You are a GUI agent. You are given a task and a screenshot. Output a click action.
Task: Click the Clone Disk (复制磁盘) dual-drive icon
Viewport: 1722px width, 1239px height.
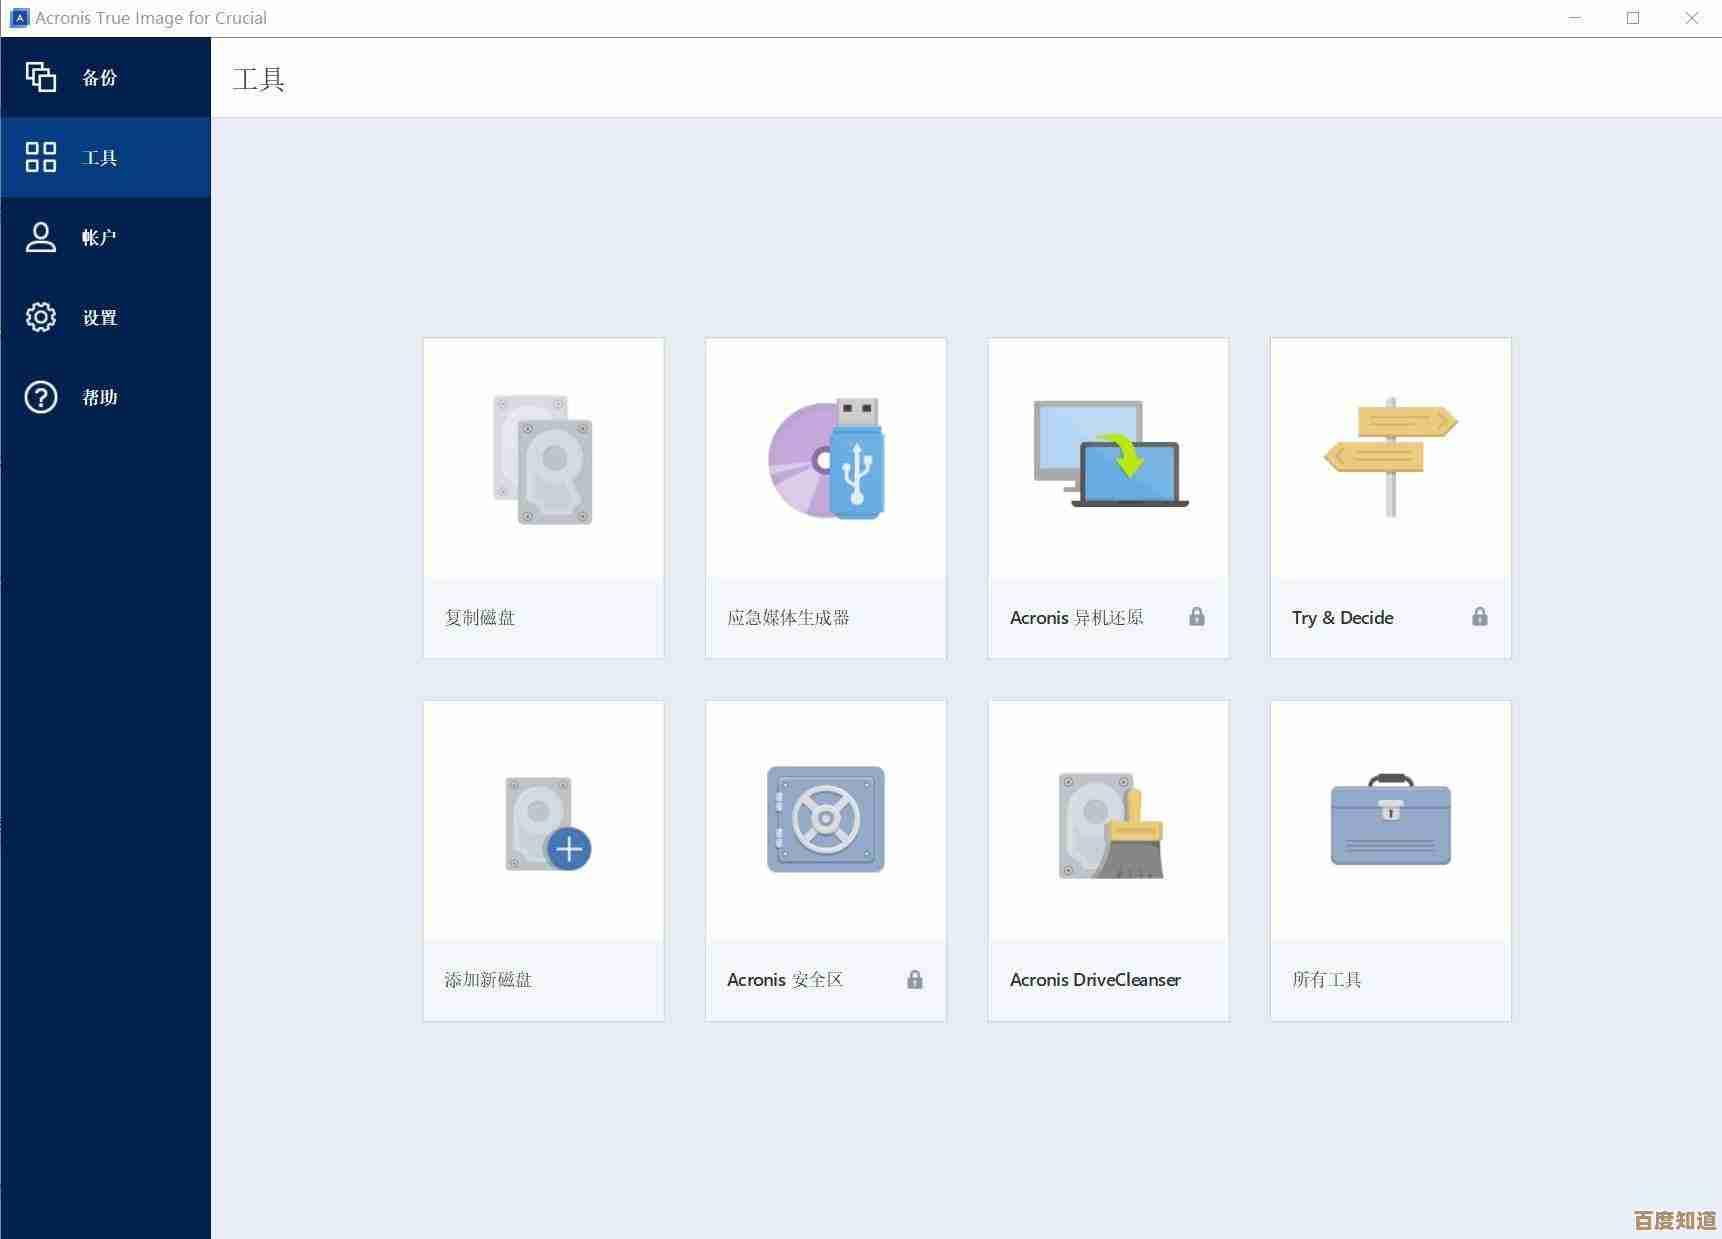point(543,460)
